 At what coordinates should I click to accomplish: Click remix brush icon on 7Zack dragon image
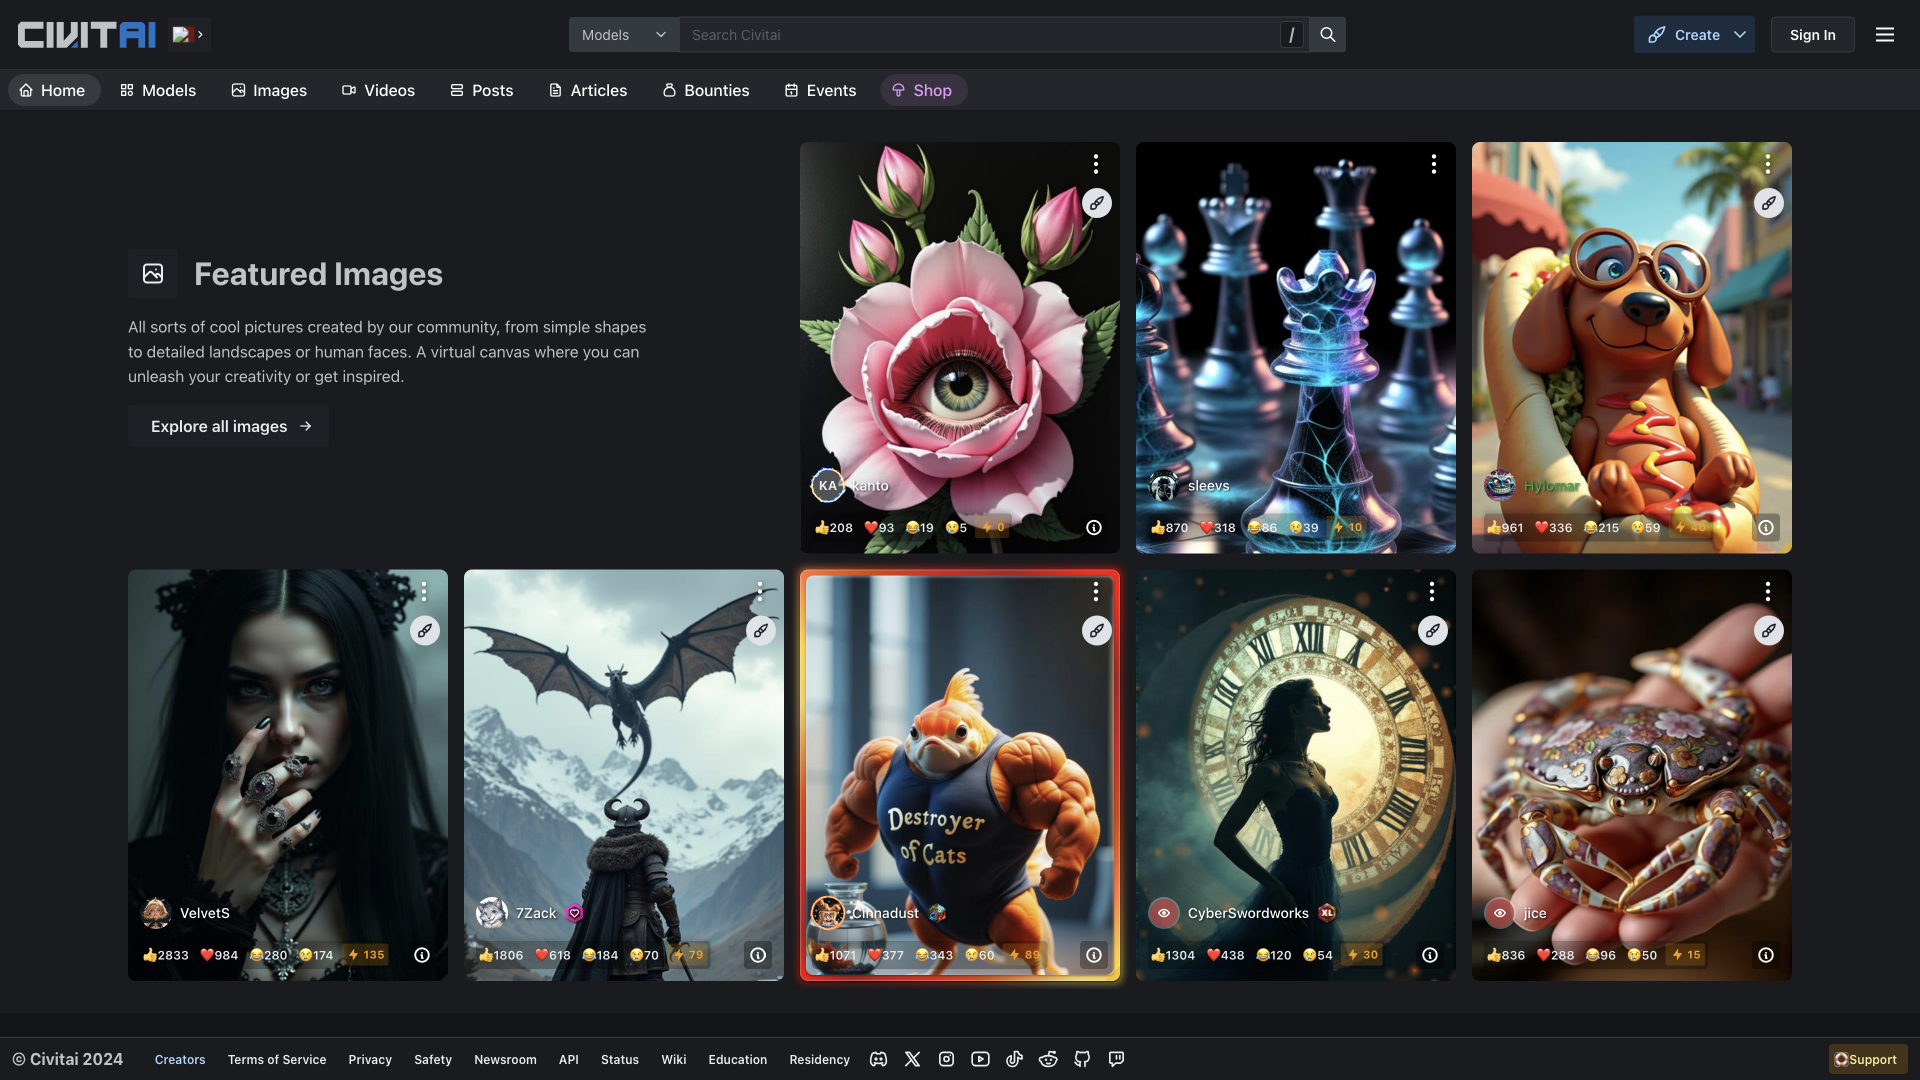click(x=761, y=631)
